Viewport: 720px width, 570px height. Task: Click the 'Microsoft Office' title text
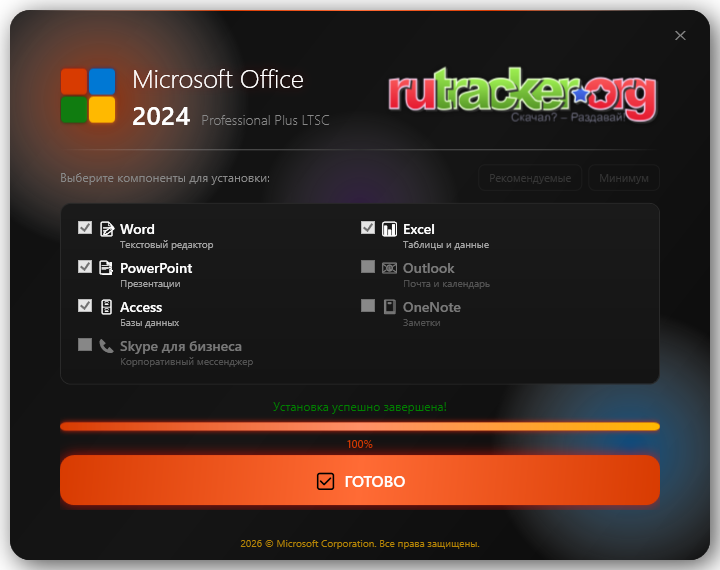coord(218,79)
